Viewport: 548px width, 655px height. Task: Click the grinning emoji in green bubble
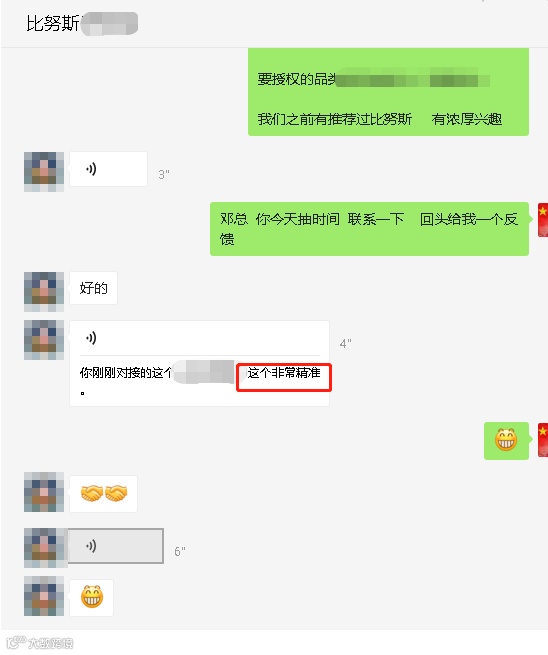coord(506,441)
